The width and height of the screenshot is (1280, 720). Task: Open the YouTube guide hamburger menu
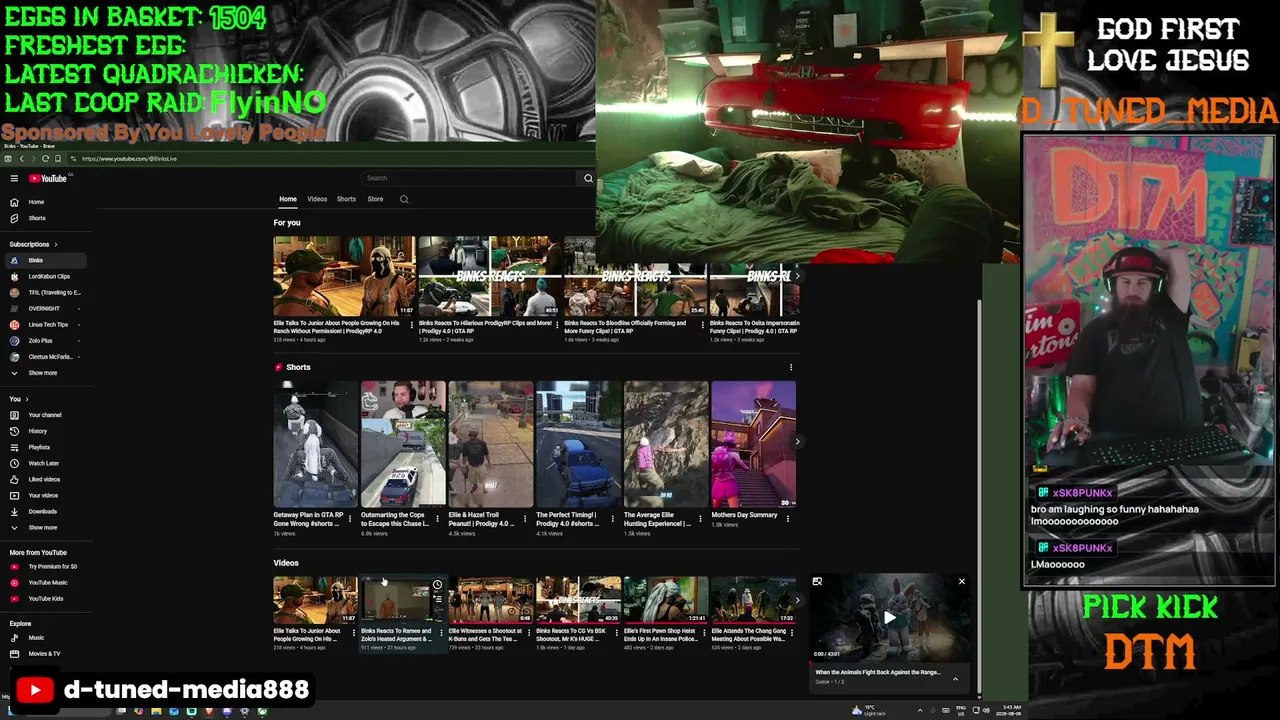point(14,178)
